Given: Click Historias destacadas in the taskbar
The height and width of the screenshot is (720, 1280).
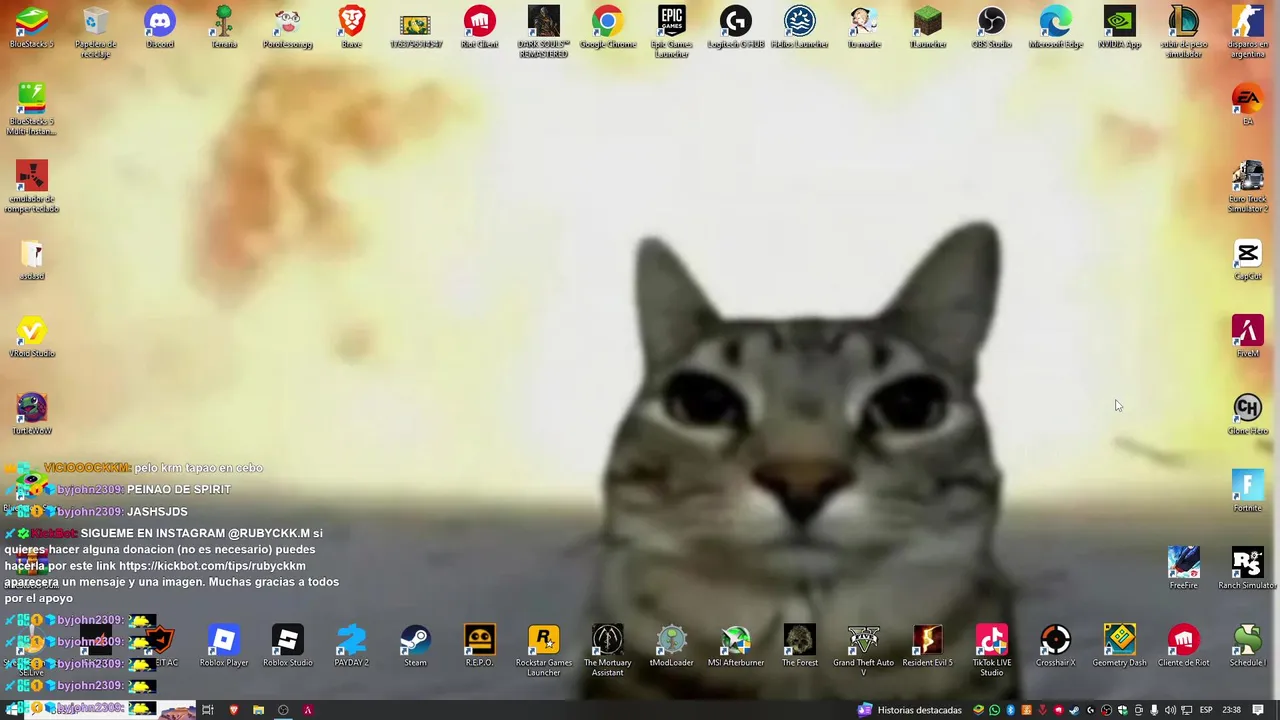Looking at the screenshot, I should (909, 710).
